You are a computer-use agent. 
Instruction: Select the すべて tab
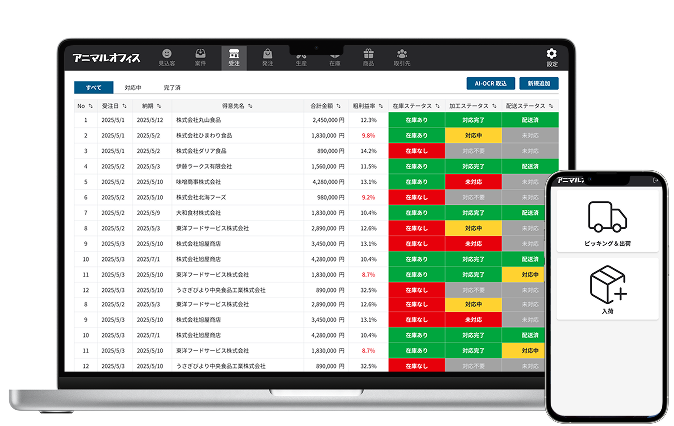[x=93, y=87]
